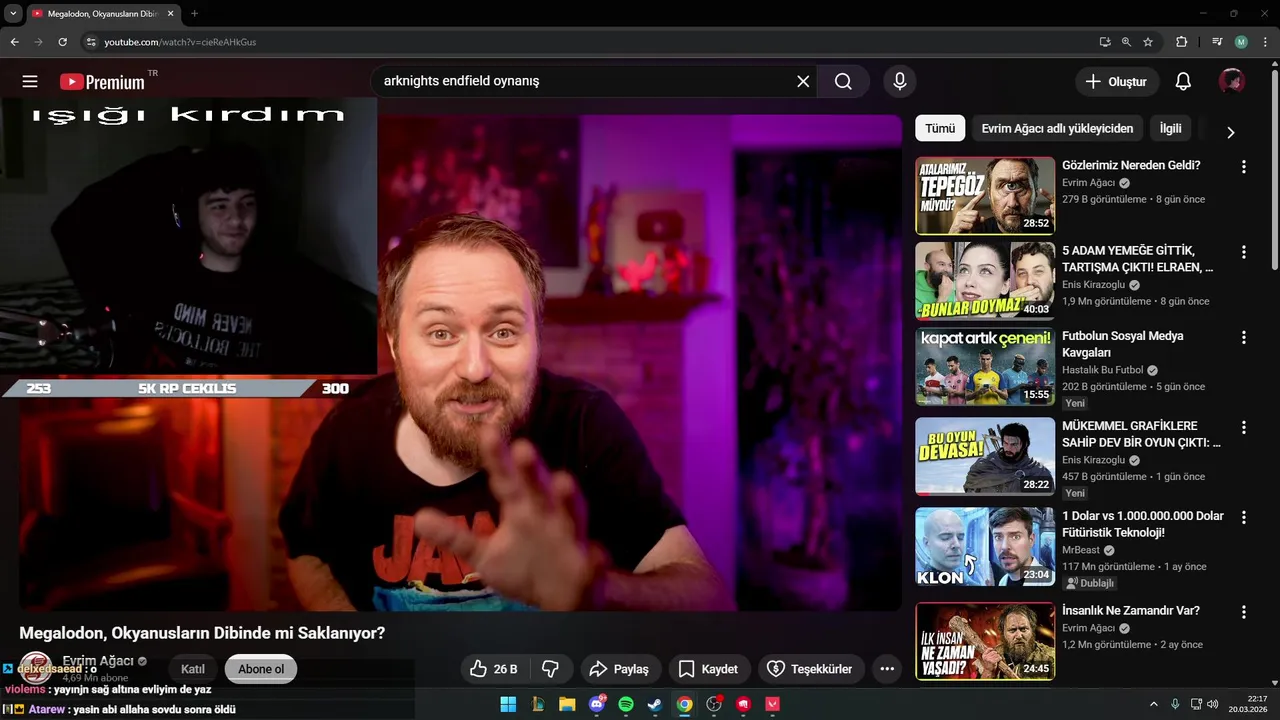Screen dimensions: 1280x720
Task: Open title İnsanlık Ne Zamandır Var?
Action: click(x=1131, y=611)
